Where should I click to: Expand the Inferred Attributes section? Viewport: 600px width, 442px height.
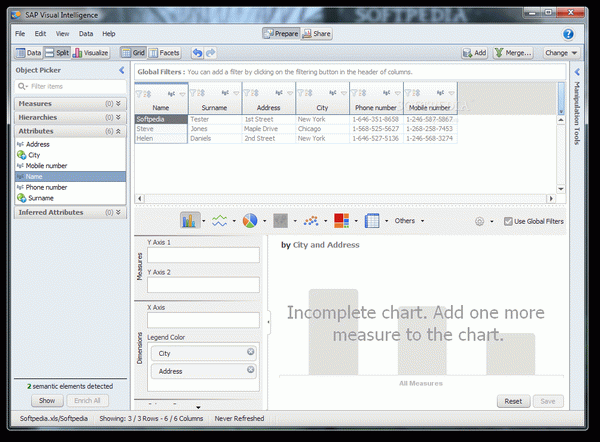118,212
